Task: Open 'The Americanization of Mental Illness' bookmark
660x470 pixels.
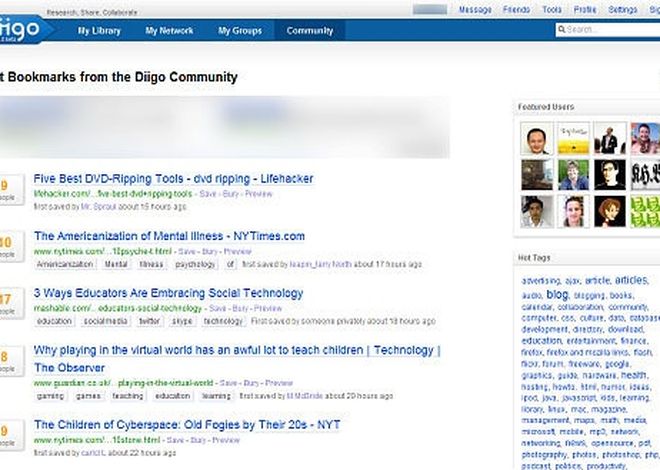Action: click(169, 236)
